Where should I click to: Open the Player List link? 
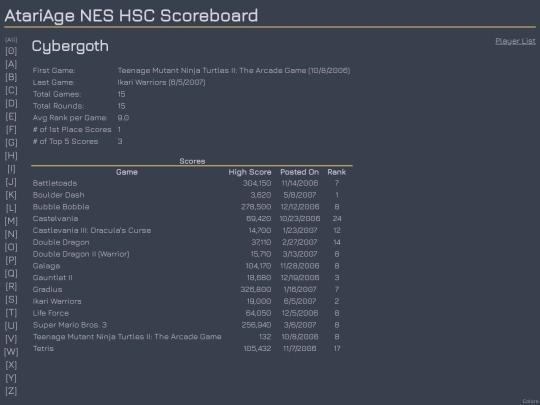pyautogui.click(x=515, y=41)
